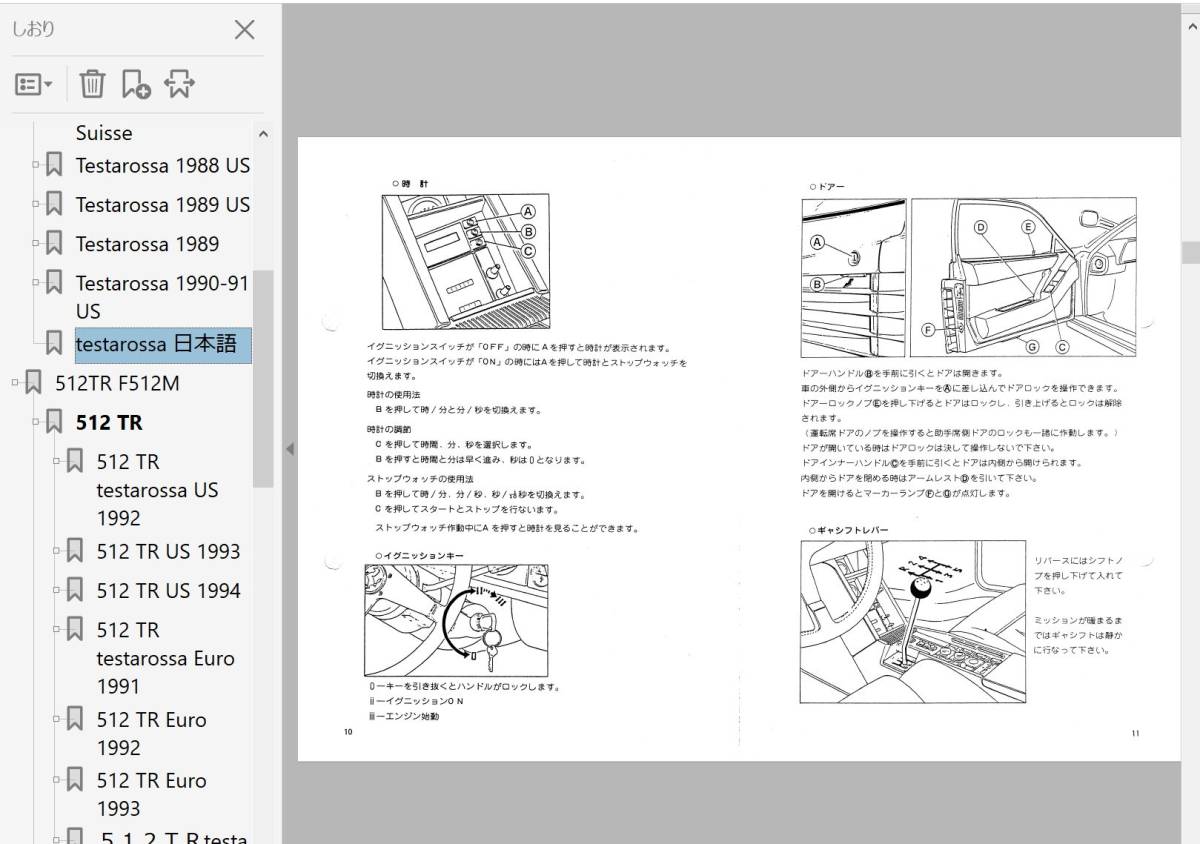
Task: Close the しおり bookmarks panel
Action: pos(244,30)
